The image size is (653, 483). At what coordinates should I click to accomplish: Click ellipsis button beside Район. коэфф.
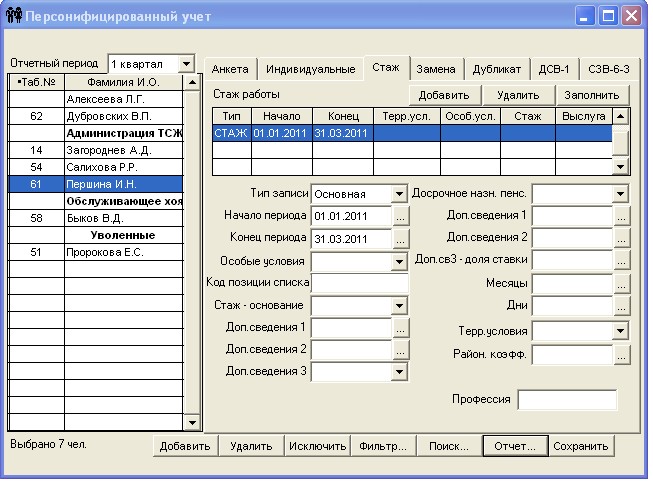click(x=621, y=354)
